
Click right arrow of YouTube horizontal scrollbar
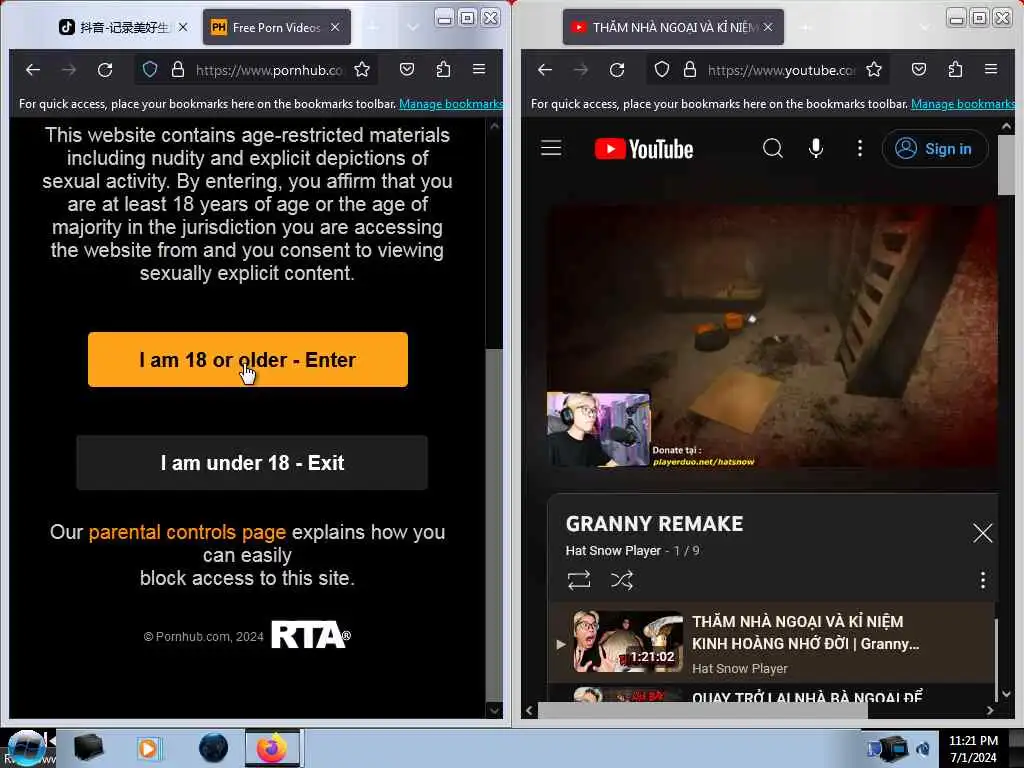coord(990,711)
